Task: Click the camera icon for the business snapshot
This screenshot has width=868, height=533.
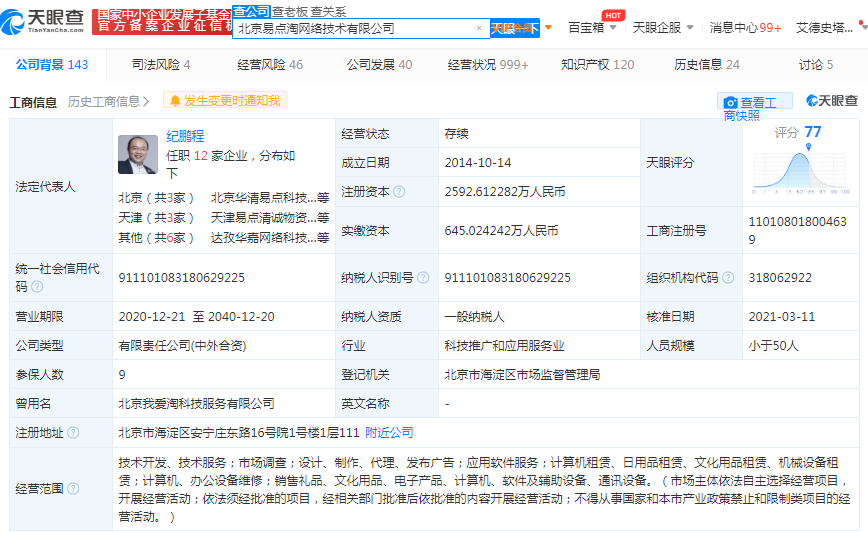Action: (731, 102)
